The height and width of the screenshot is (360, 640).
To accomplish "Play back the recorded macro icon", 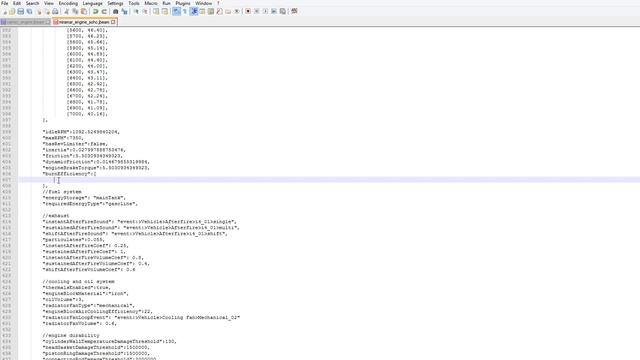I will pyautogui.click(x=265, y=11).
